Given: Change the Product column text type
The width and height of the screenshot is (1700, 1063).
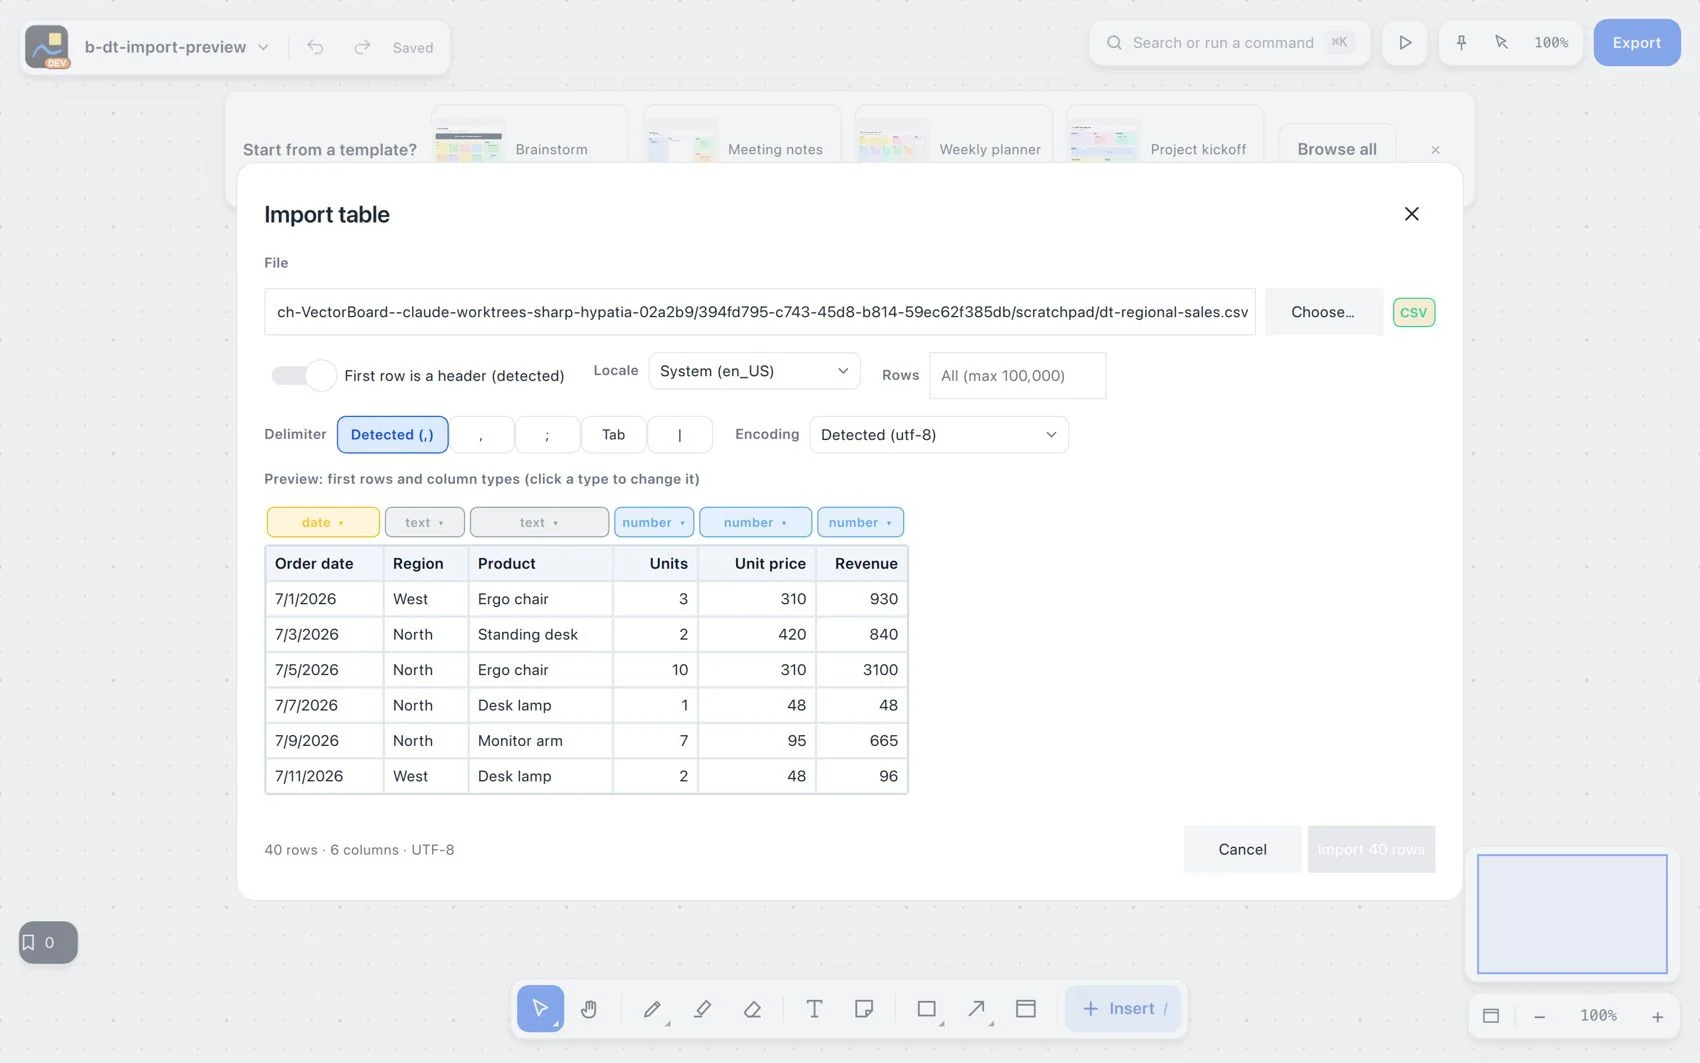Looking at the screenshot, I should [x=539, y=522].
